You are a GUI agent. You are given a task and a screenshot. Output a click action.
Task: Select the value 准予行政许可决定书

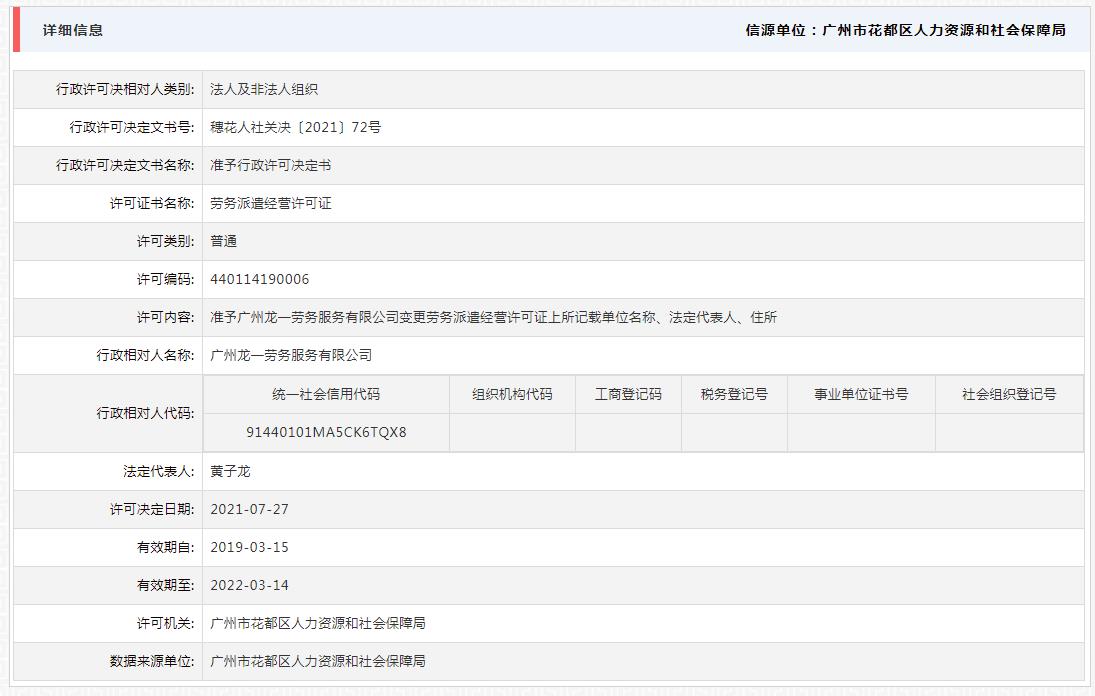[271, 165]
